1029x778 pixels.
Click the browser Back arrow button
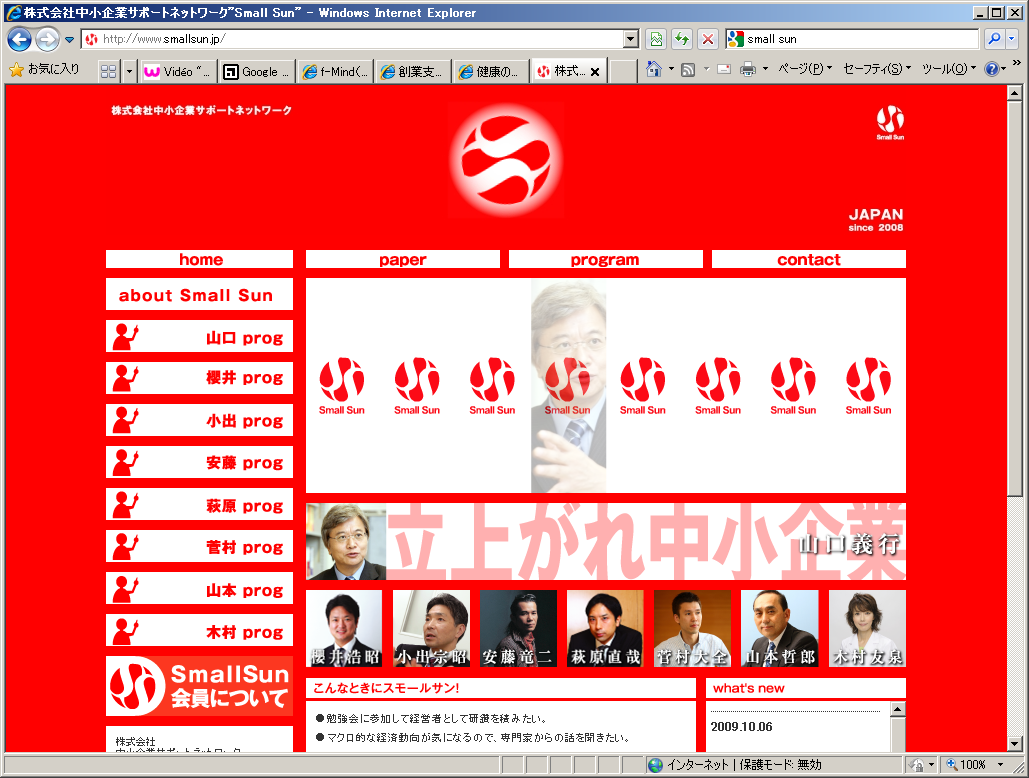(19, 39)
